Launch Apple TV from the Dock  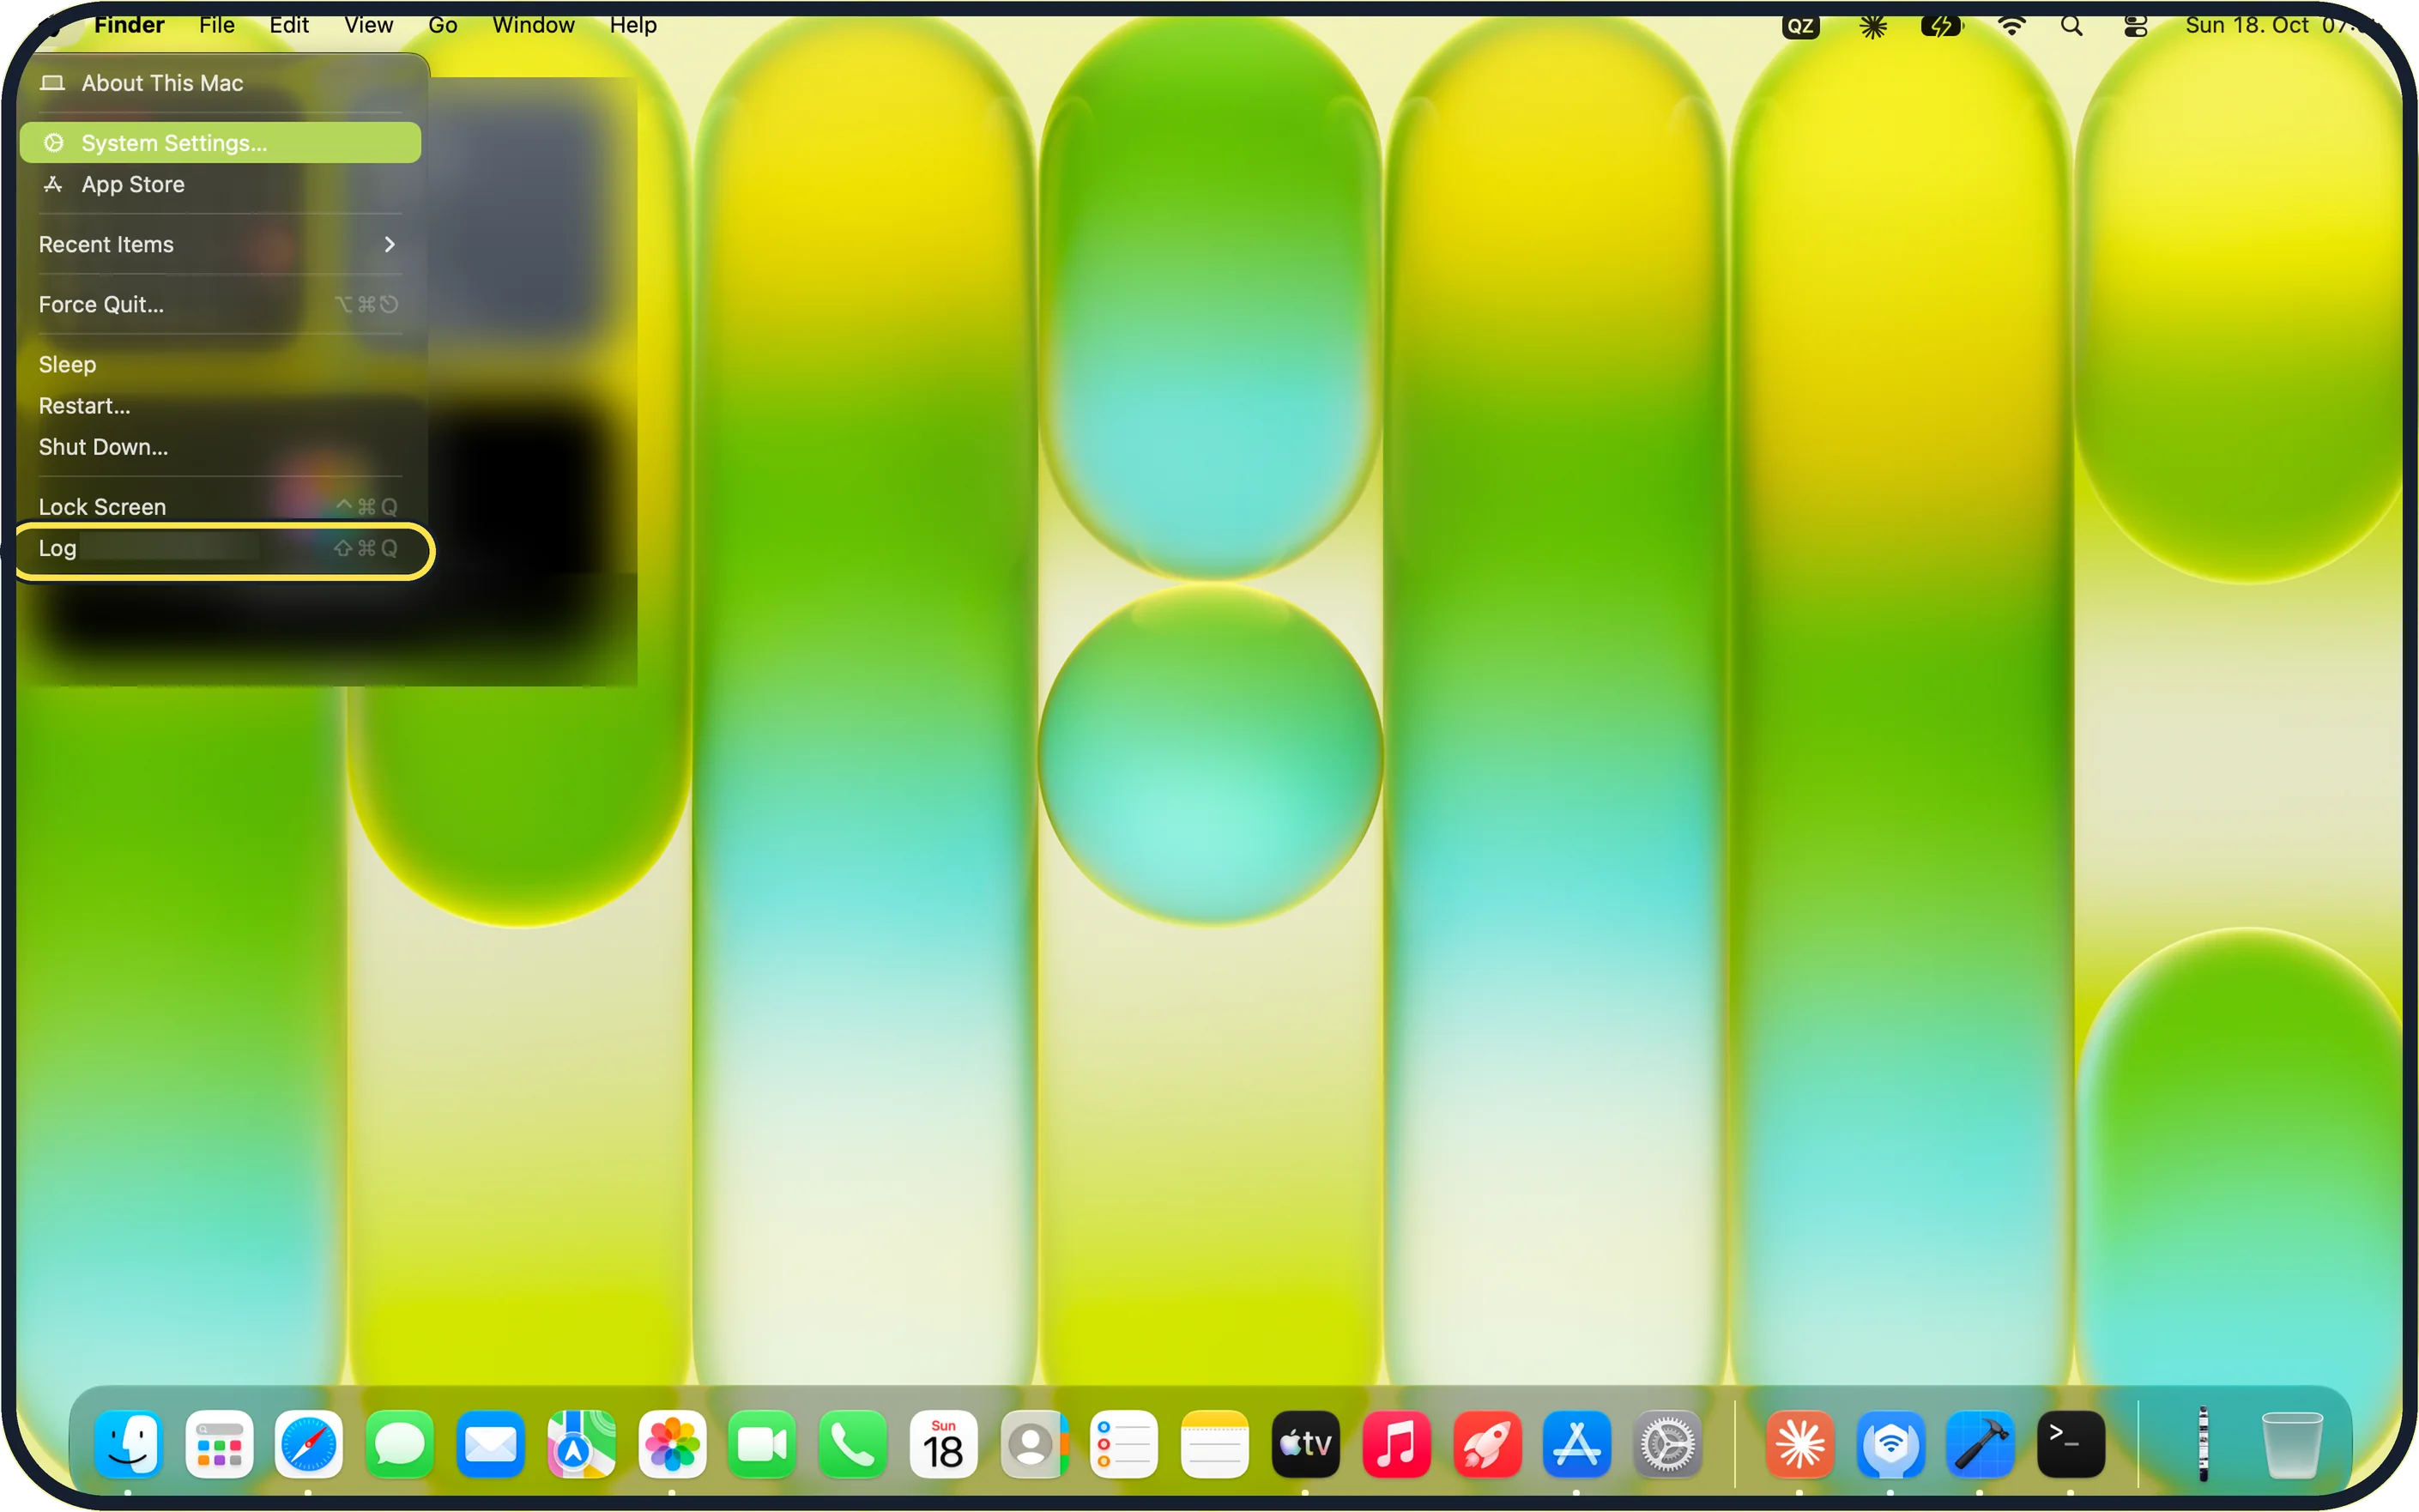tap(1305, 1444)
